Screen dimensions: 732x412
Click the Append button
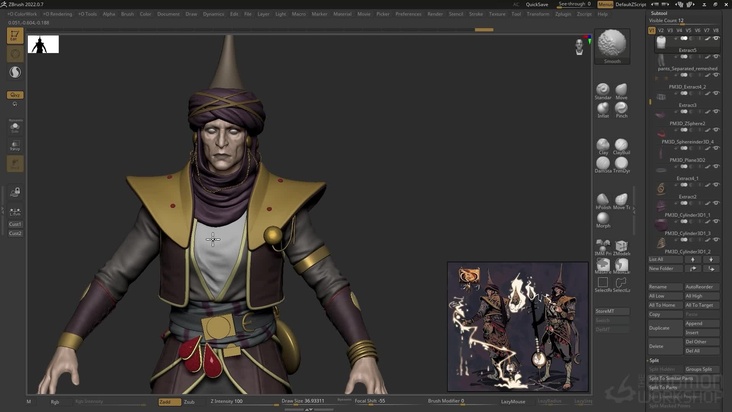[x=702, y=323]
